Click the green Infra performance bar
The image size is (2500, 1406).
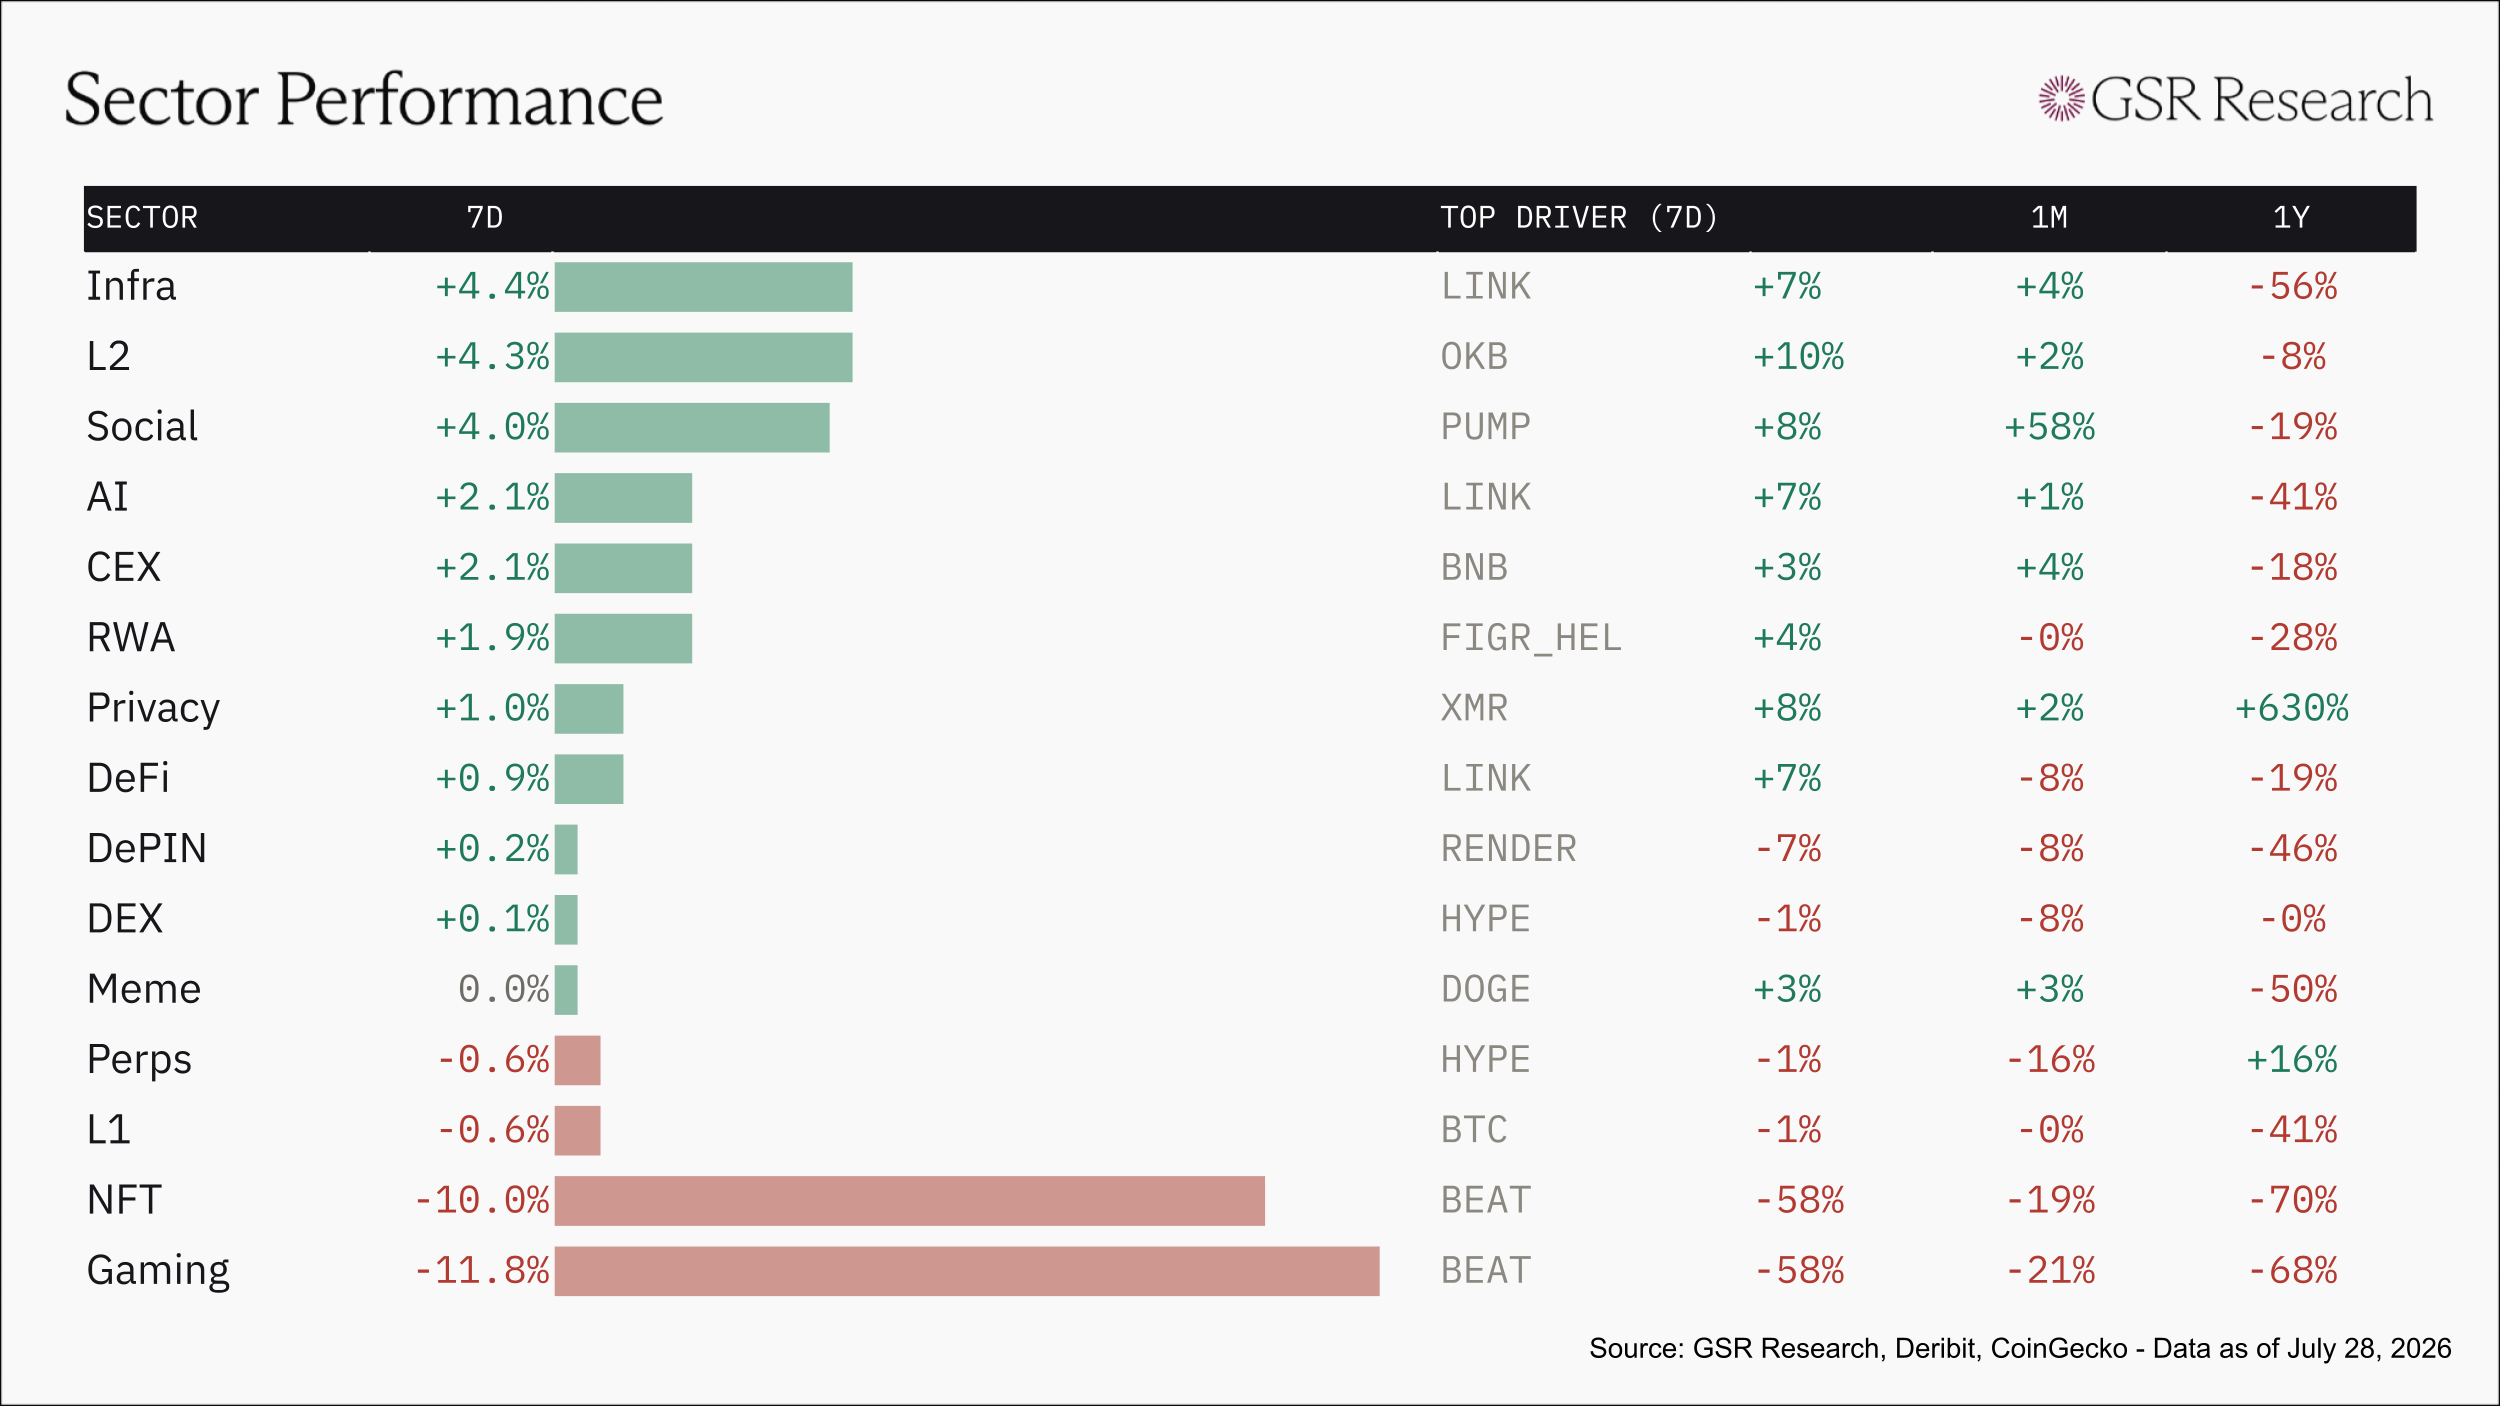coord(704,287)
